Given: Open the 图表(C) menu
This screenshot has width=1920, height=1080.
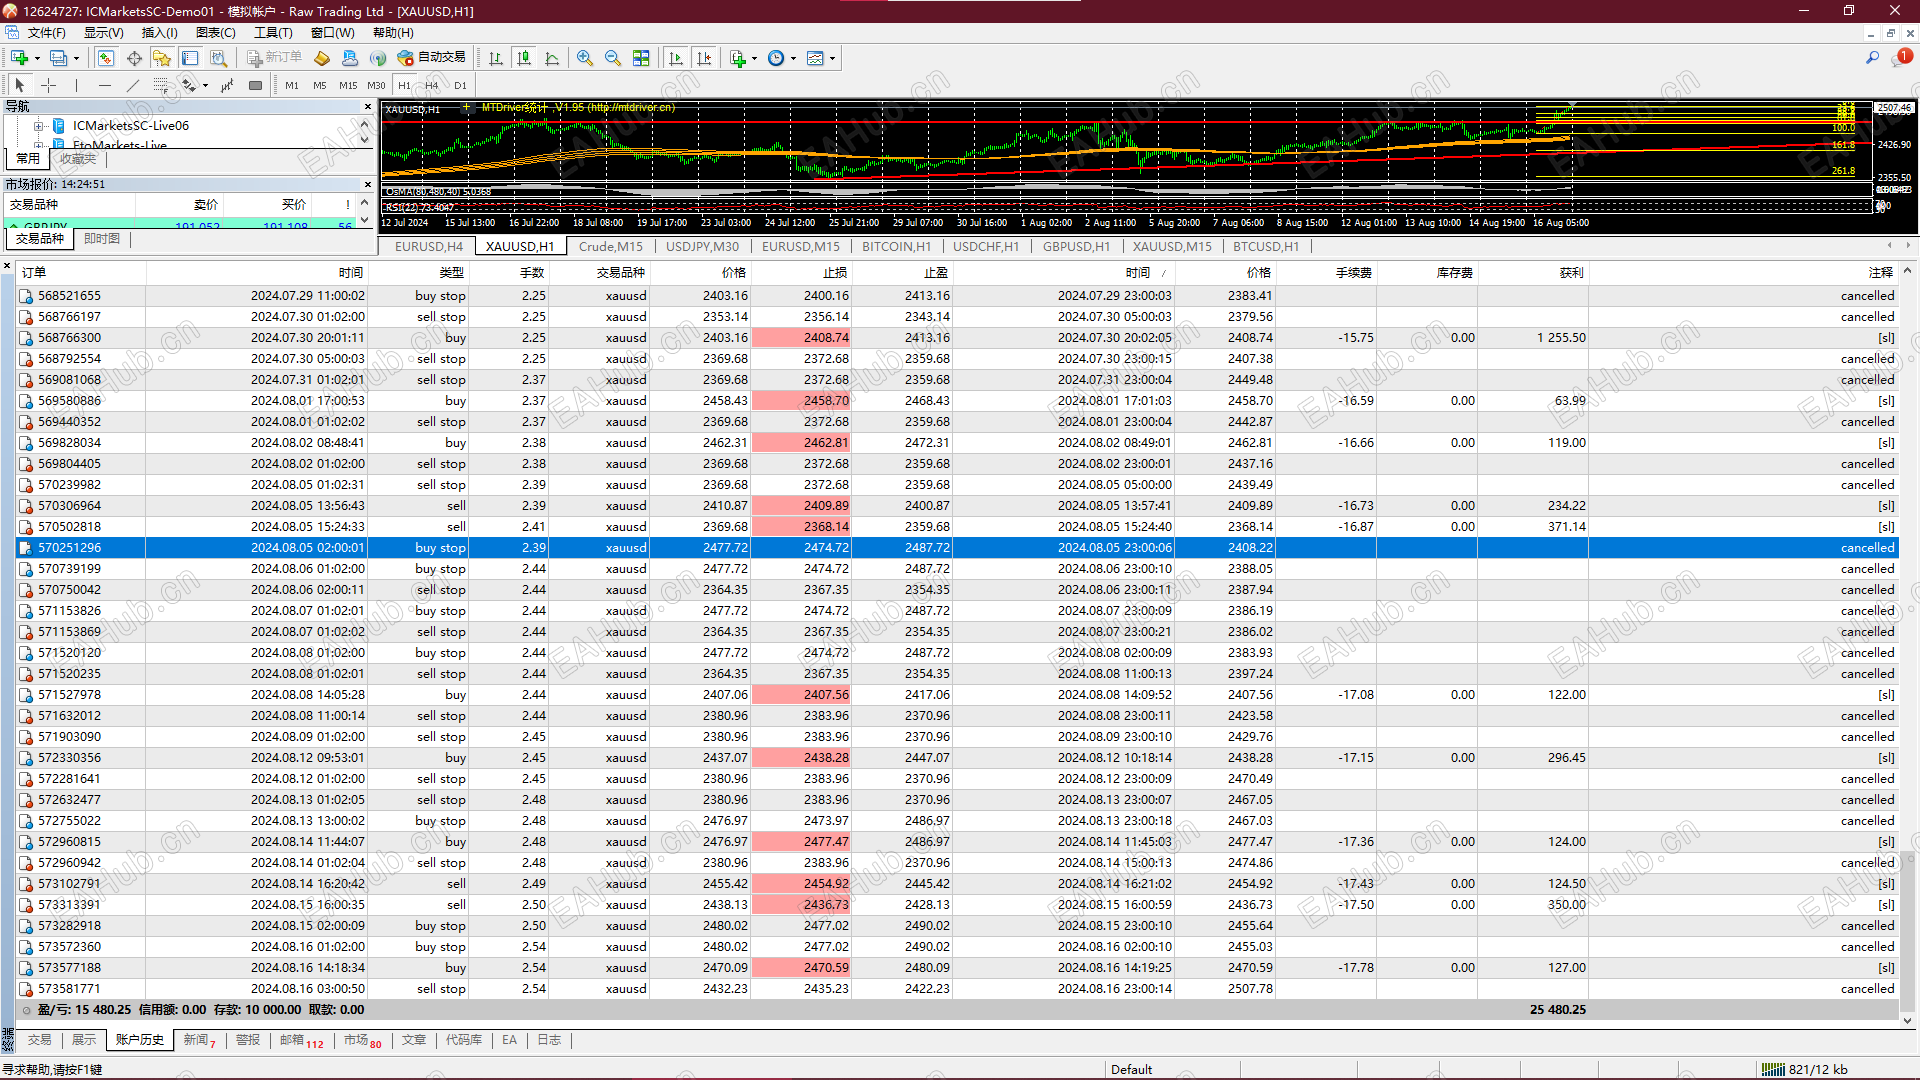Looking at the screenshot, I should coord(215,33).
